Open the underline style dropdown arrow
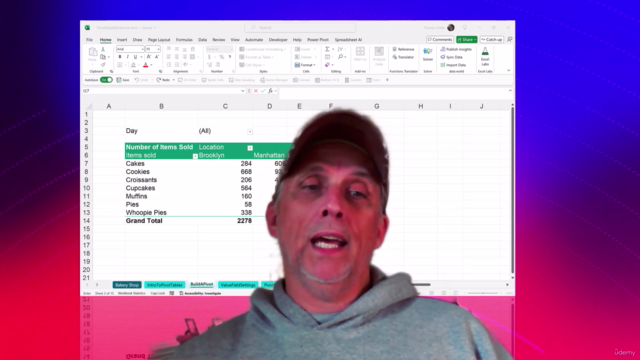 [141, 57]
